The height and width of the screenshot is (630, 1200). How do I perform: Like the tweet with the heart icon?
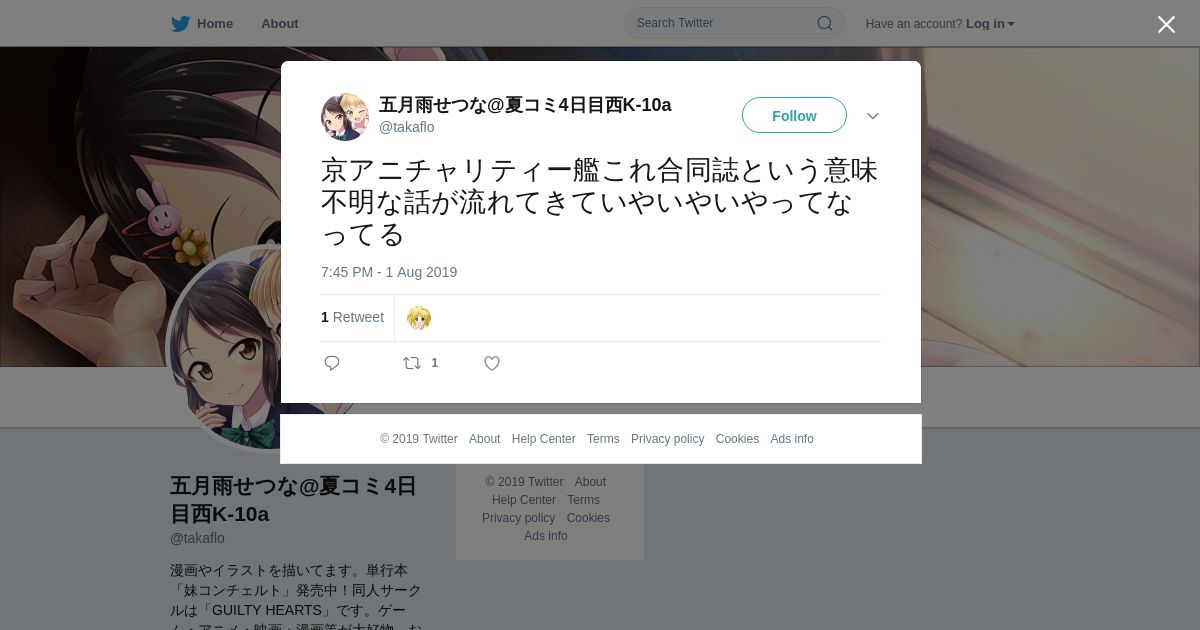tap(492, 363)
